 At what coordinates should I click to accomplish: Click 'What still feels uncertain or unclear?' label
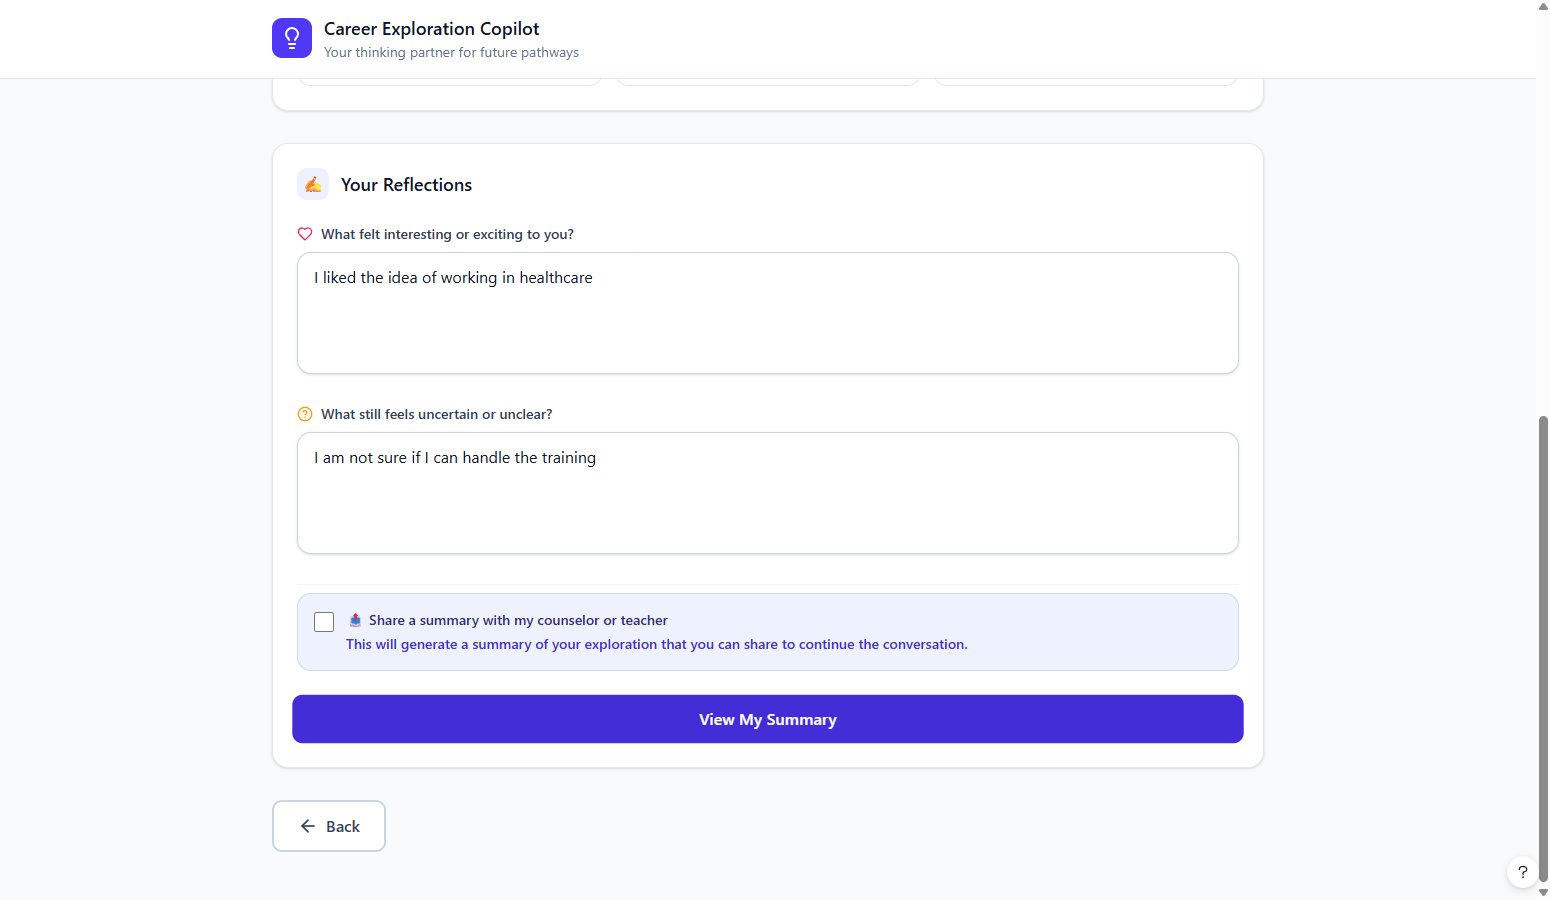[436, 414]
